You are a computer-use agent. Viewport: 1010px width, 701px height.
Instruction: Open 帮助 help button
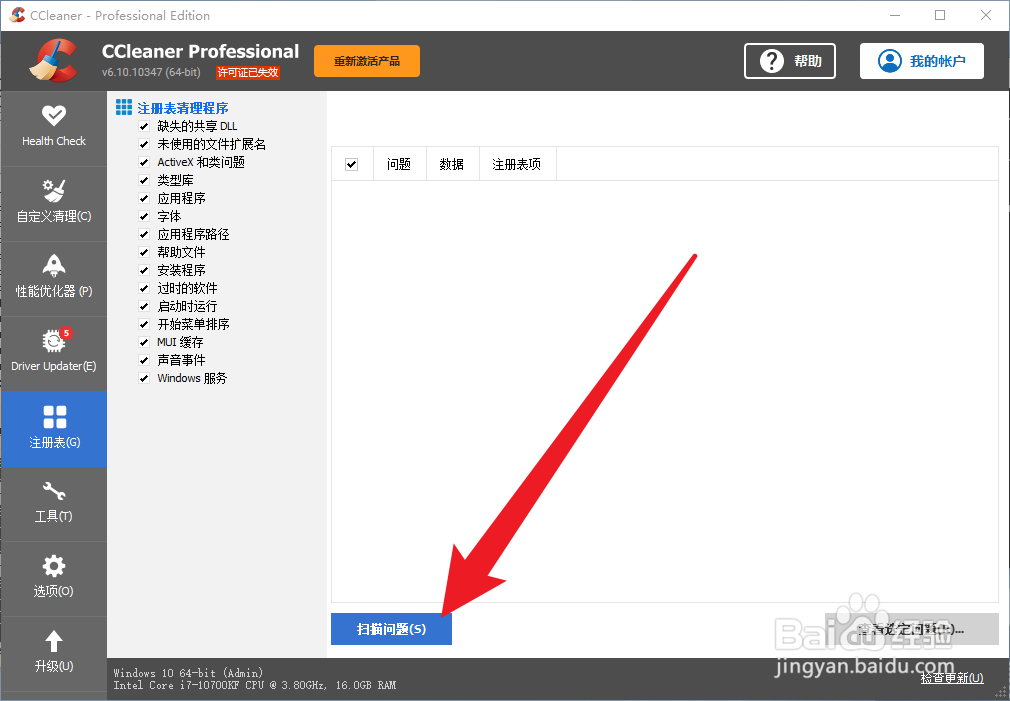click(790, 61)
